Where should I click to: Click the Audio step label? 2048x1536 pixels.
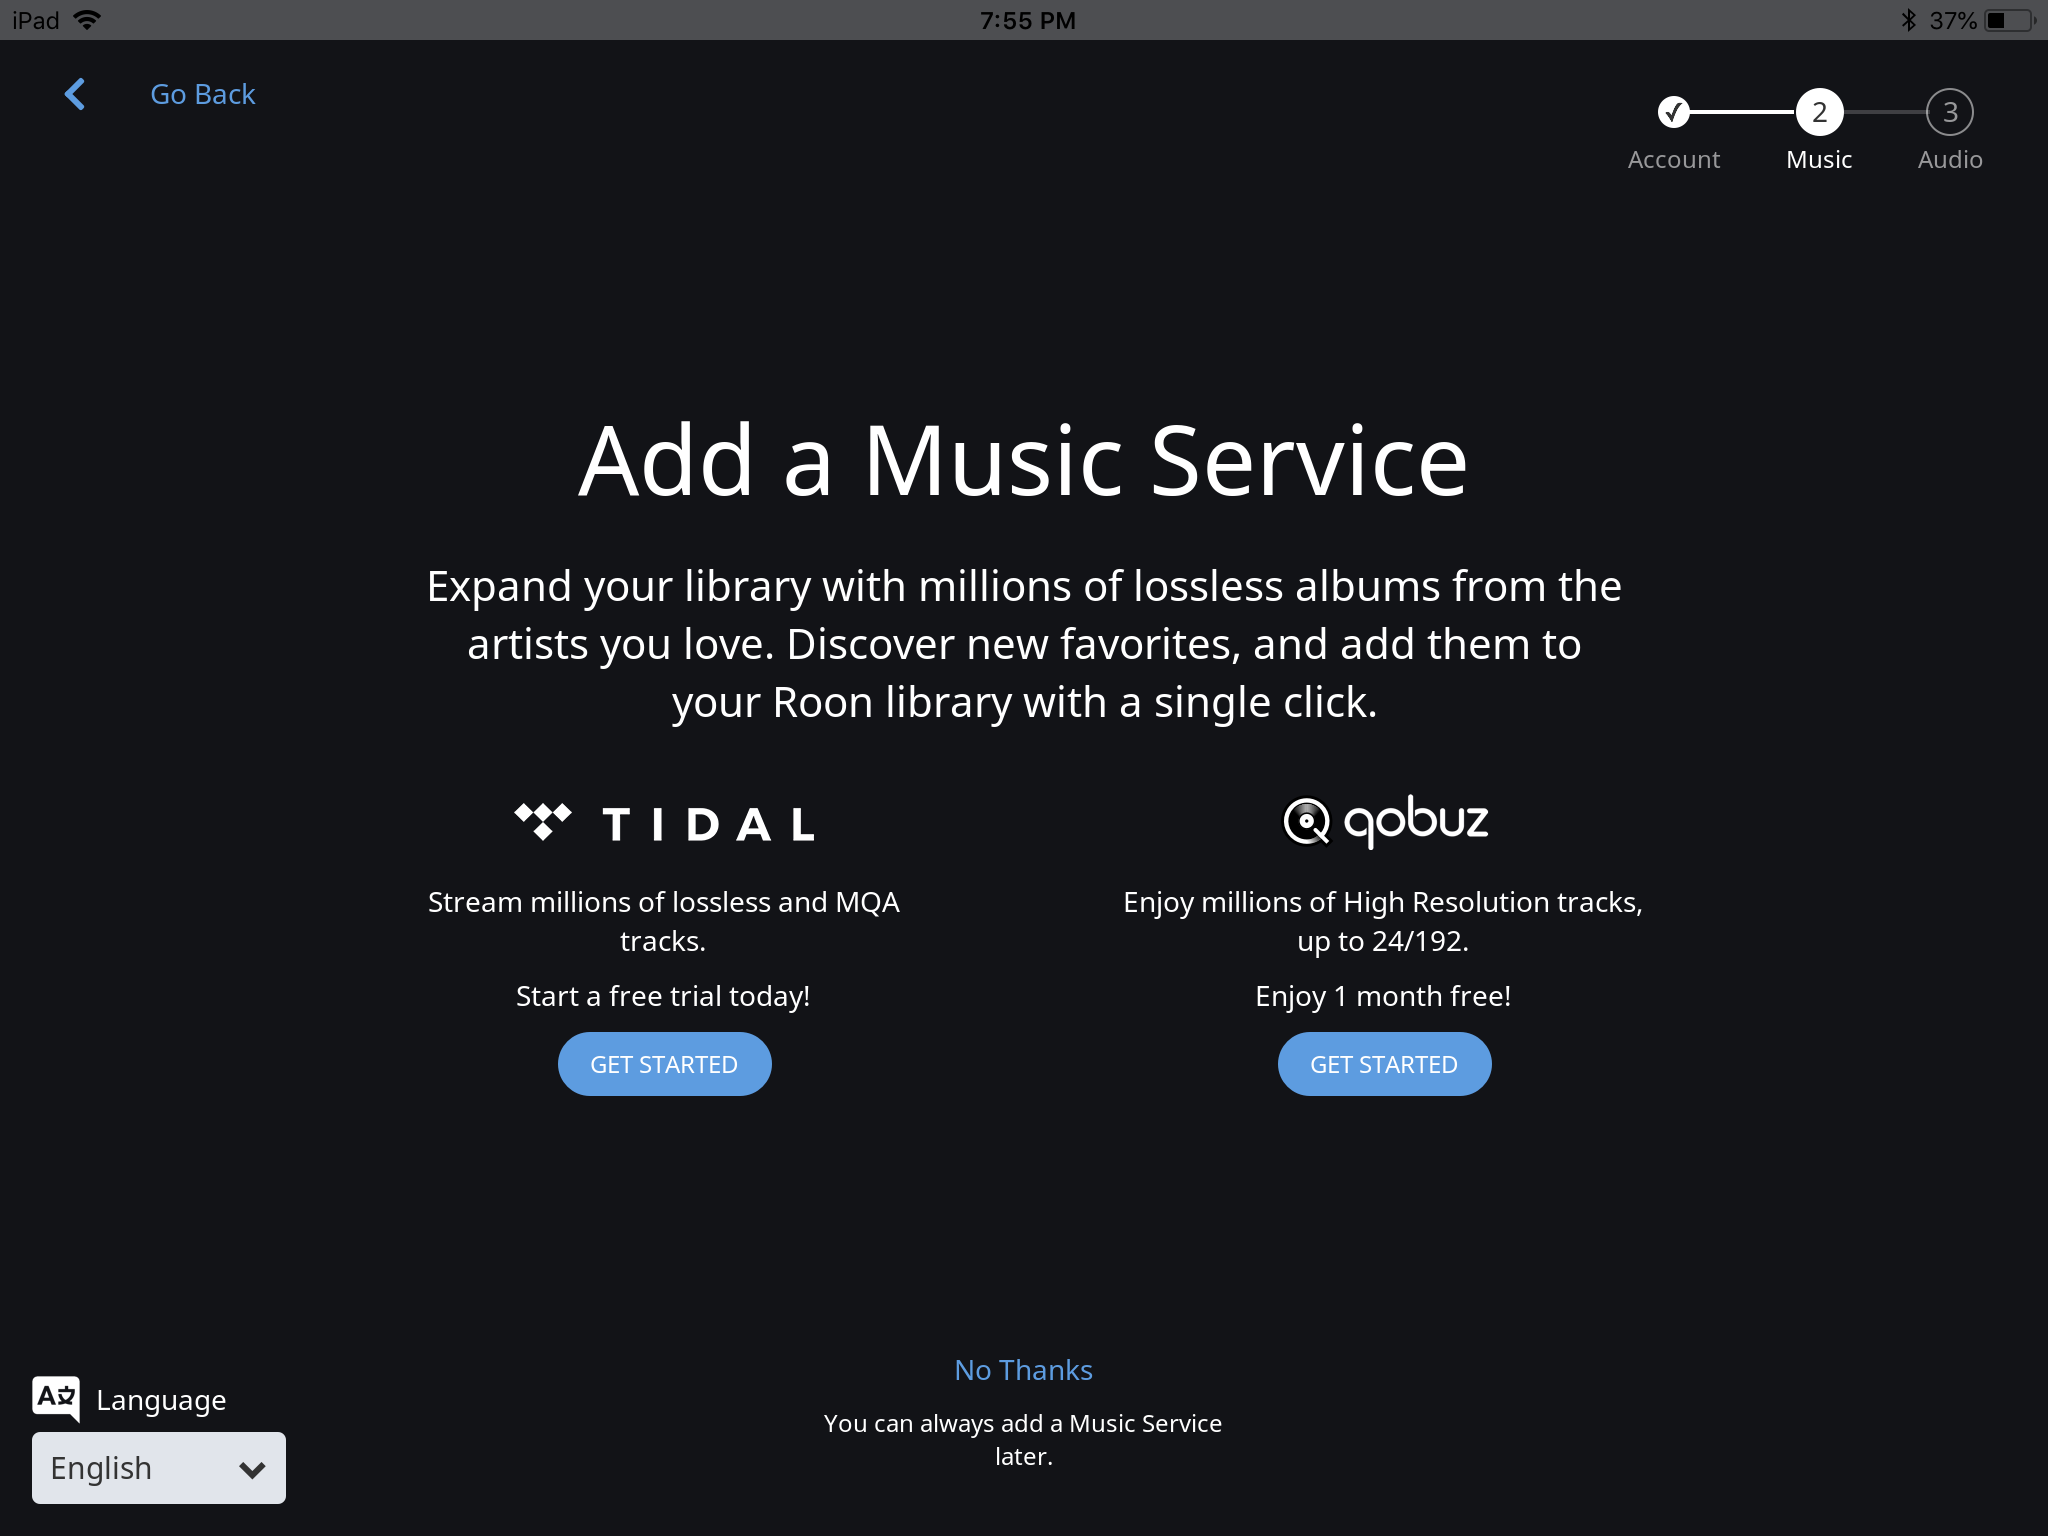coord(1949,160)
